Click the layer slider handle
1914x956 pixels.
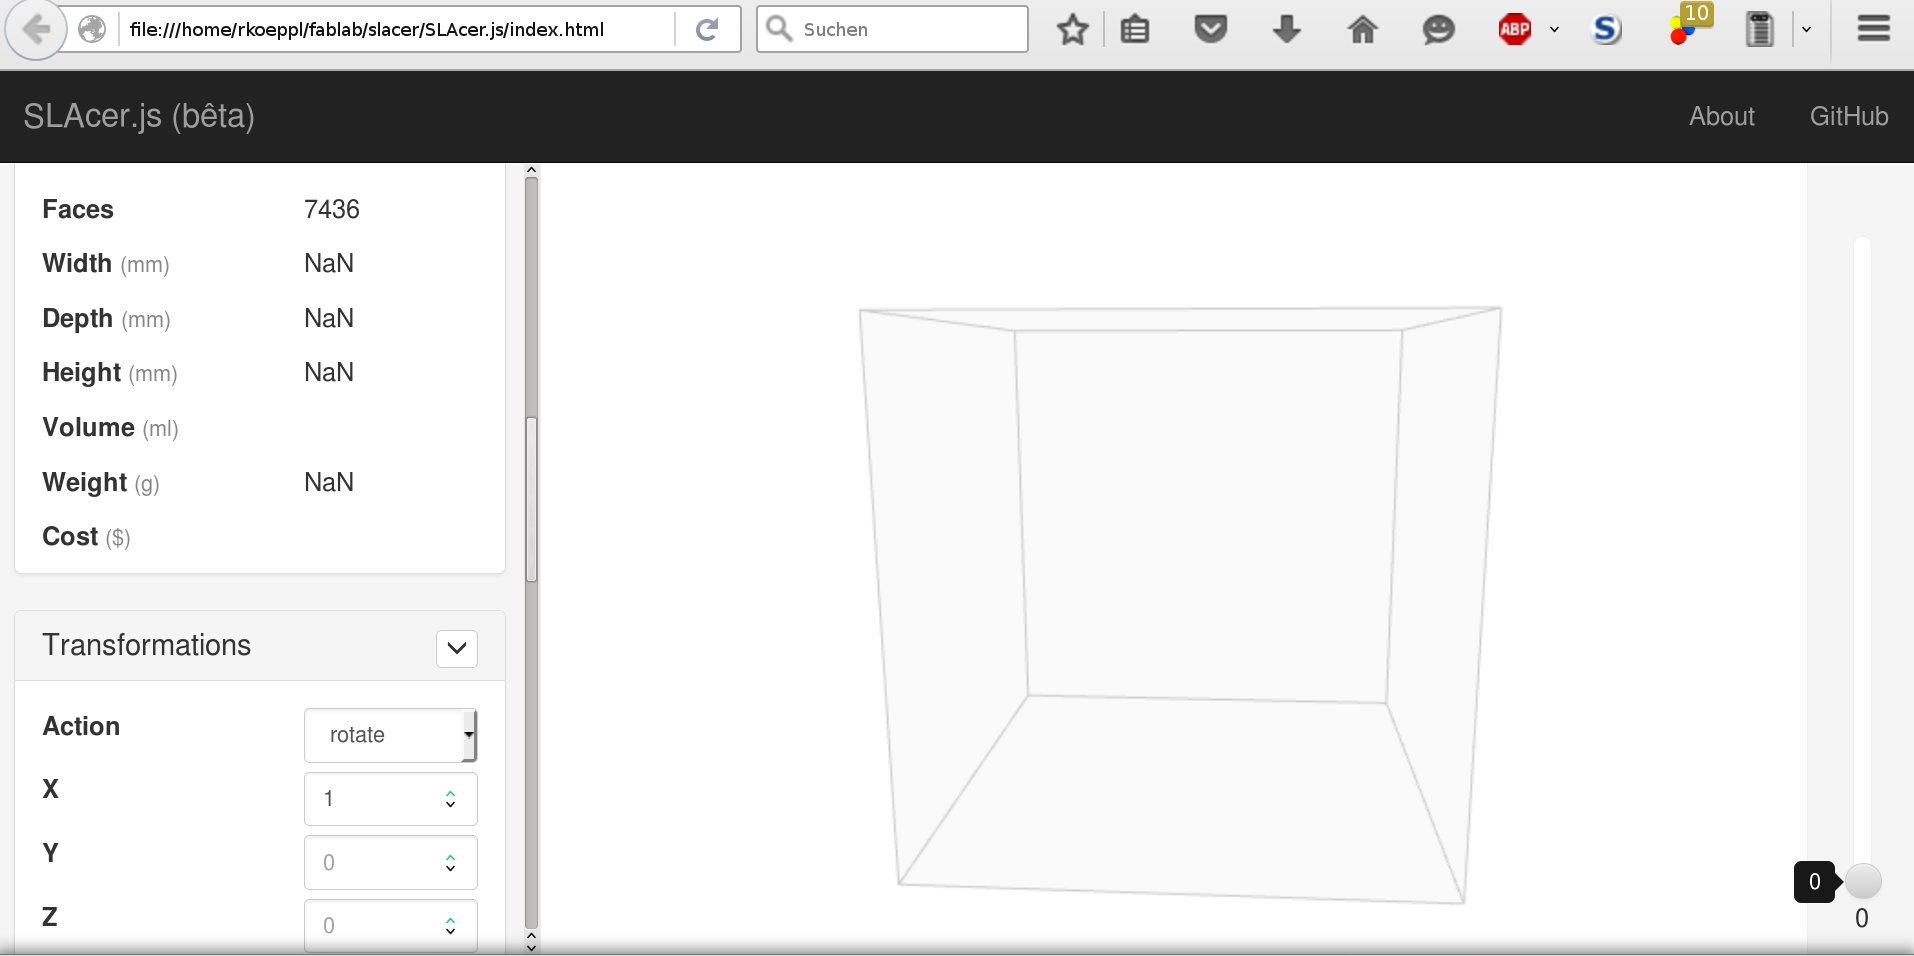point(1862,881)
